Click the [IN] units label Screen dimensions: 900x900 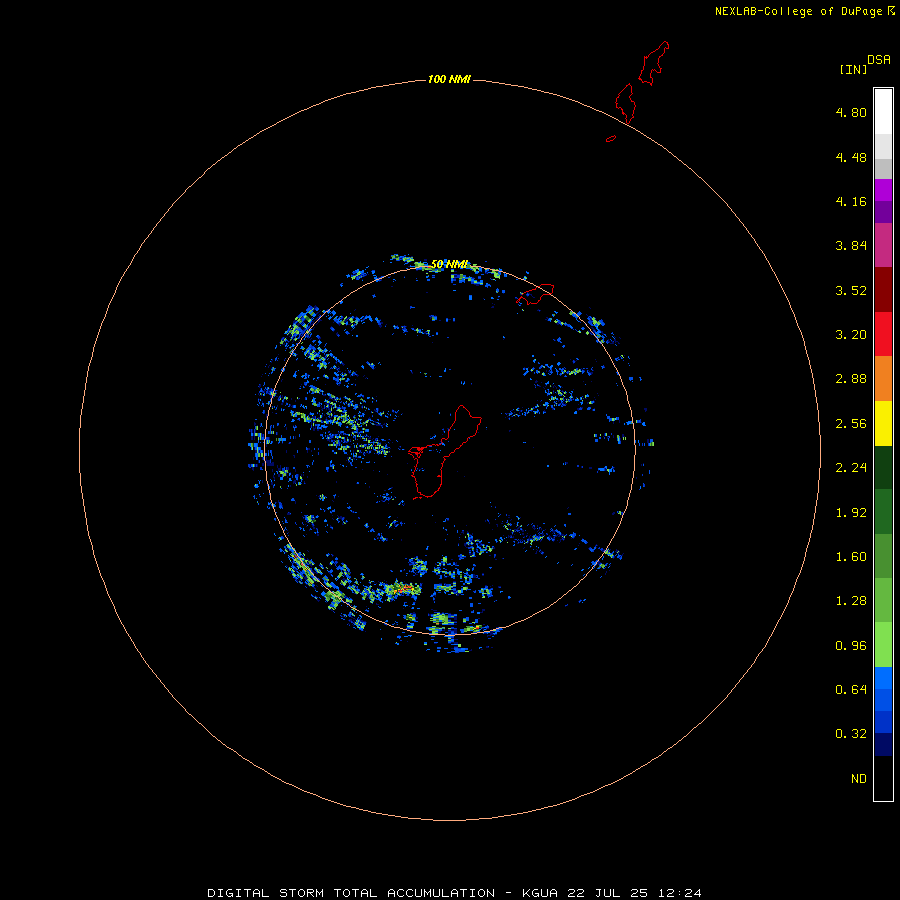[x=853, y=69]
